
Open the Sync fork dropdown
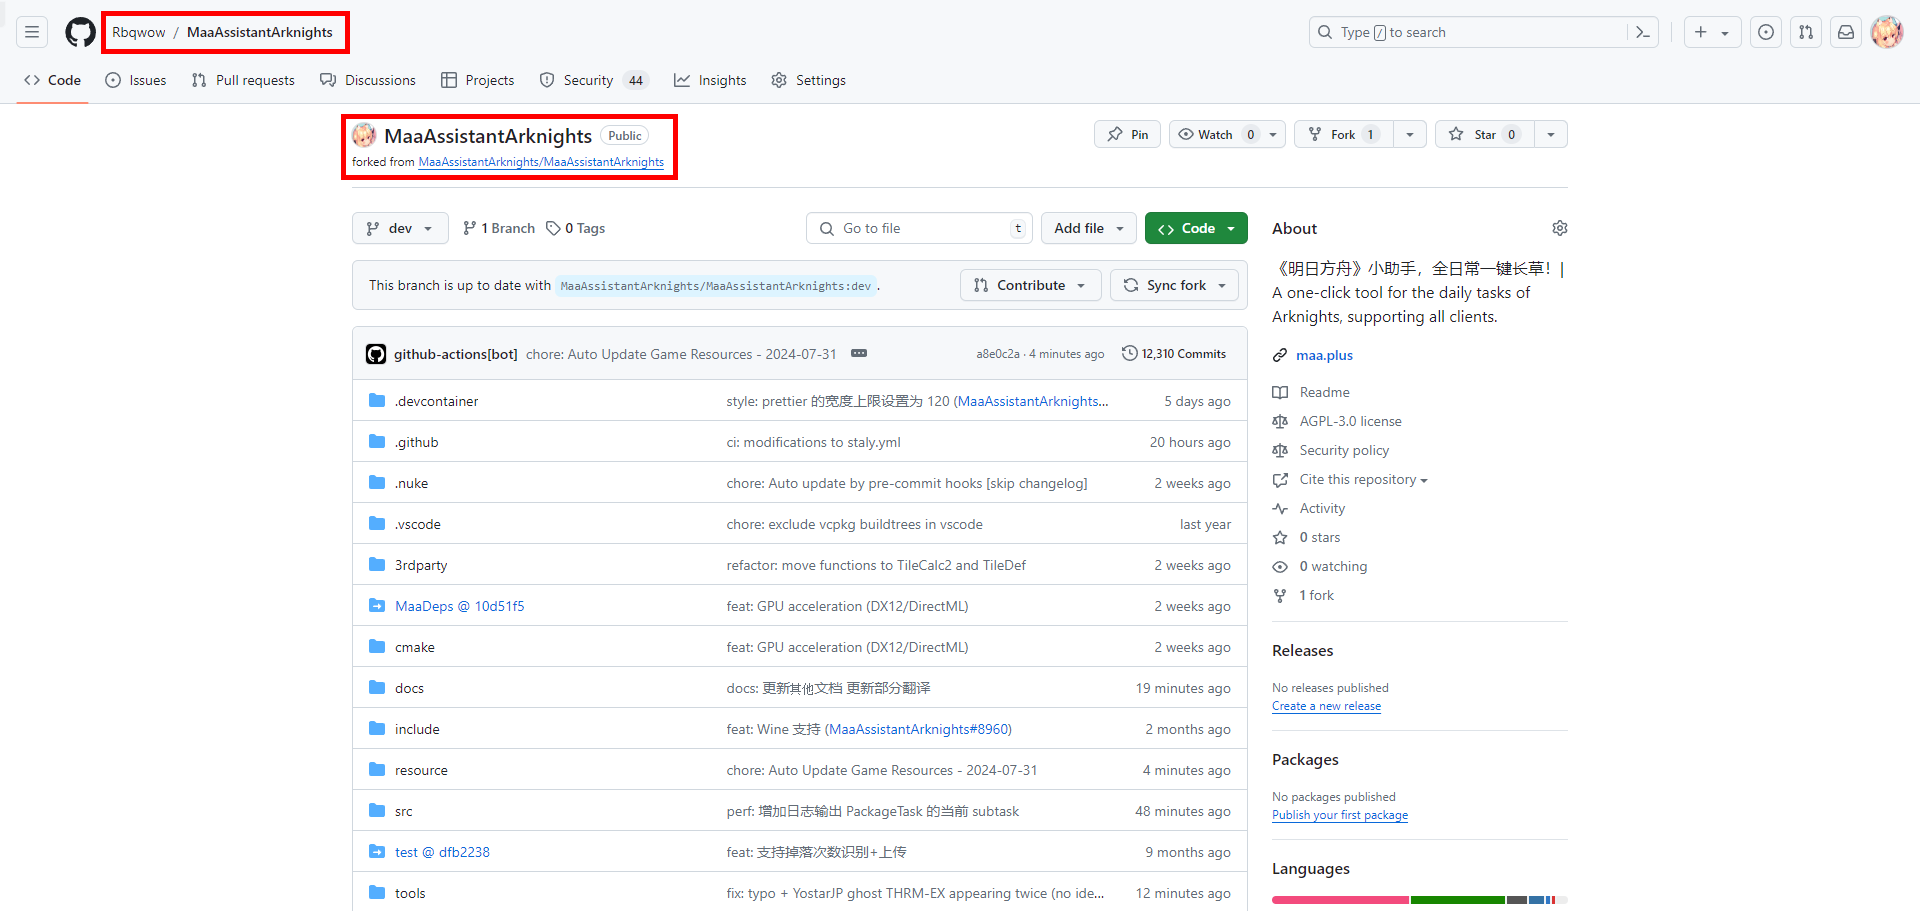click(1174, 285)
